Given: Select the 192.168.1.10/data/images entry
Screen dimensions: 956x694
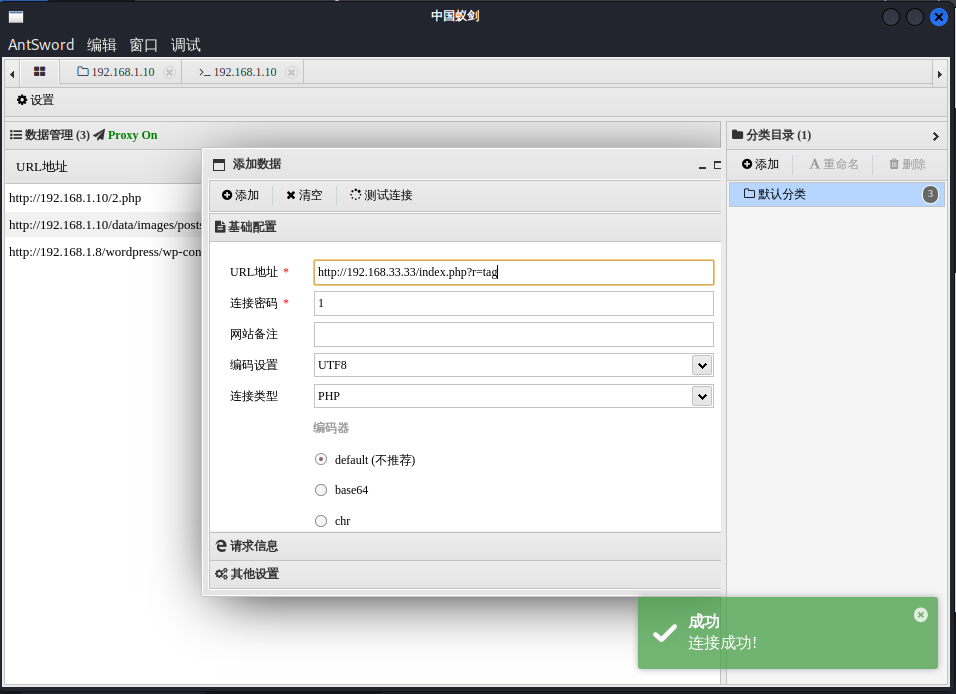Looking at the screenshot, I should point(104,225).
